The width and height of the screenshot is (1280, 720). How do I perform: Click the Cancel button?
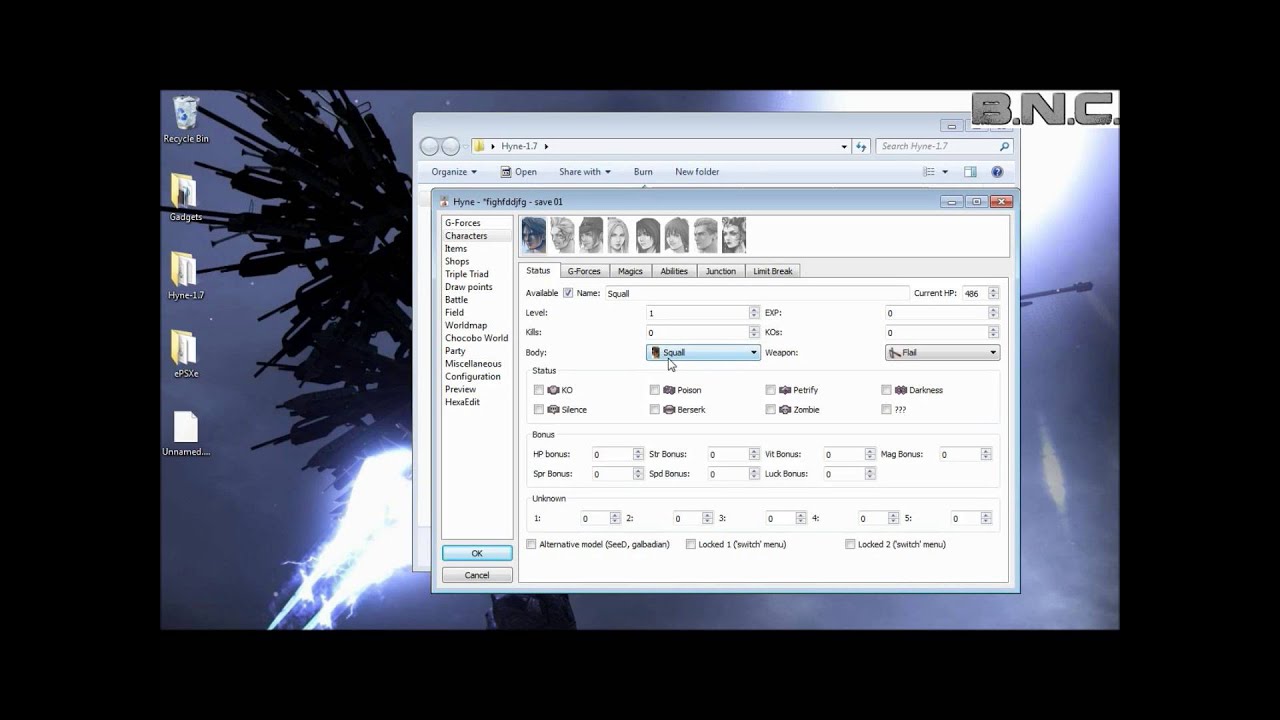(477, 575)
